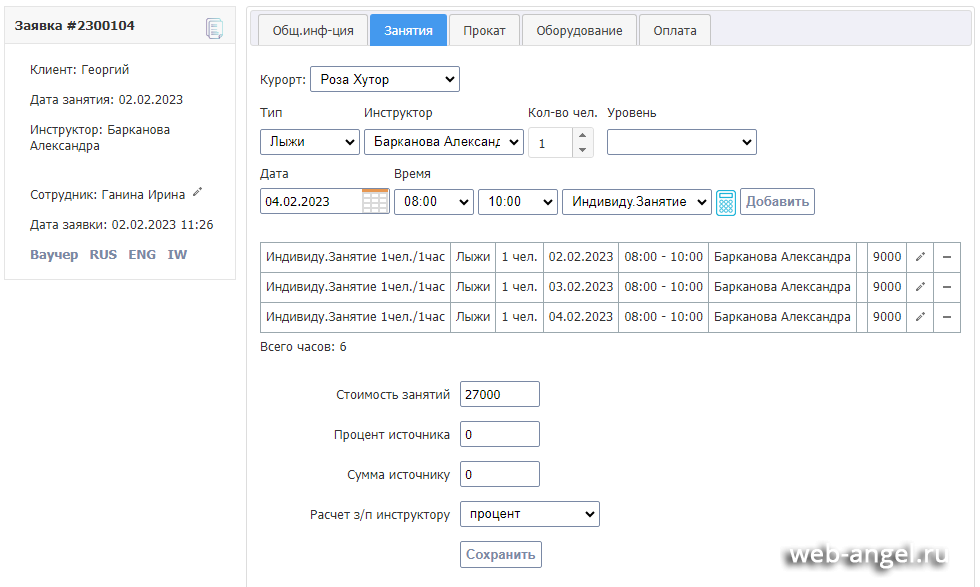The width and height of the screenshot is (980, 587).
Task: Open the Курорт dropdown showing Роза Хутор
Action: [384, 79]
